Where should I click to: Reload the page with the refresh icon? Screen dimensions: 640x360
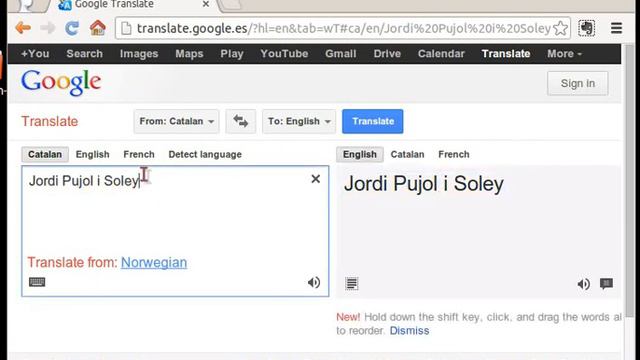(x=72, y=28)
